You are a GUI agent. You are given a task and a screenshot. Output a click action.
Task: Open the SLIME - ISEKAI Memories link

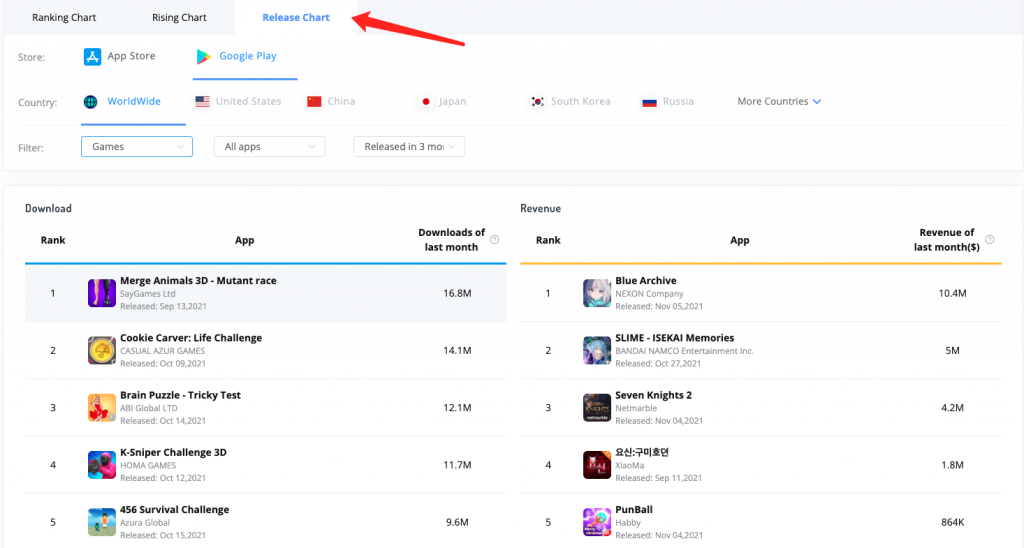click(674, 338)
